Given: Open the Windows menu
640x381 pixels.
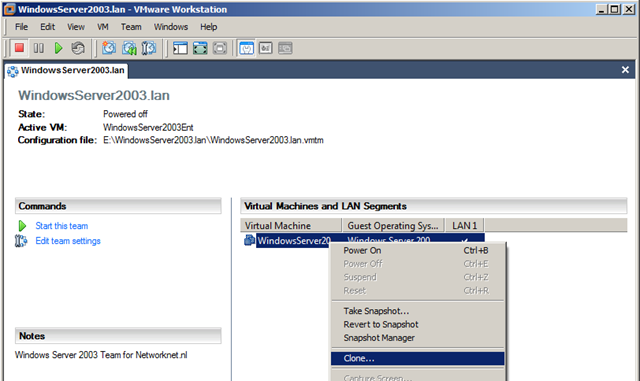Looking at the screenshot, I should pos(171,27).
